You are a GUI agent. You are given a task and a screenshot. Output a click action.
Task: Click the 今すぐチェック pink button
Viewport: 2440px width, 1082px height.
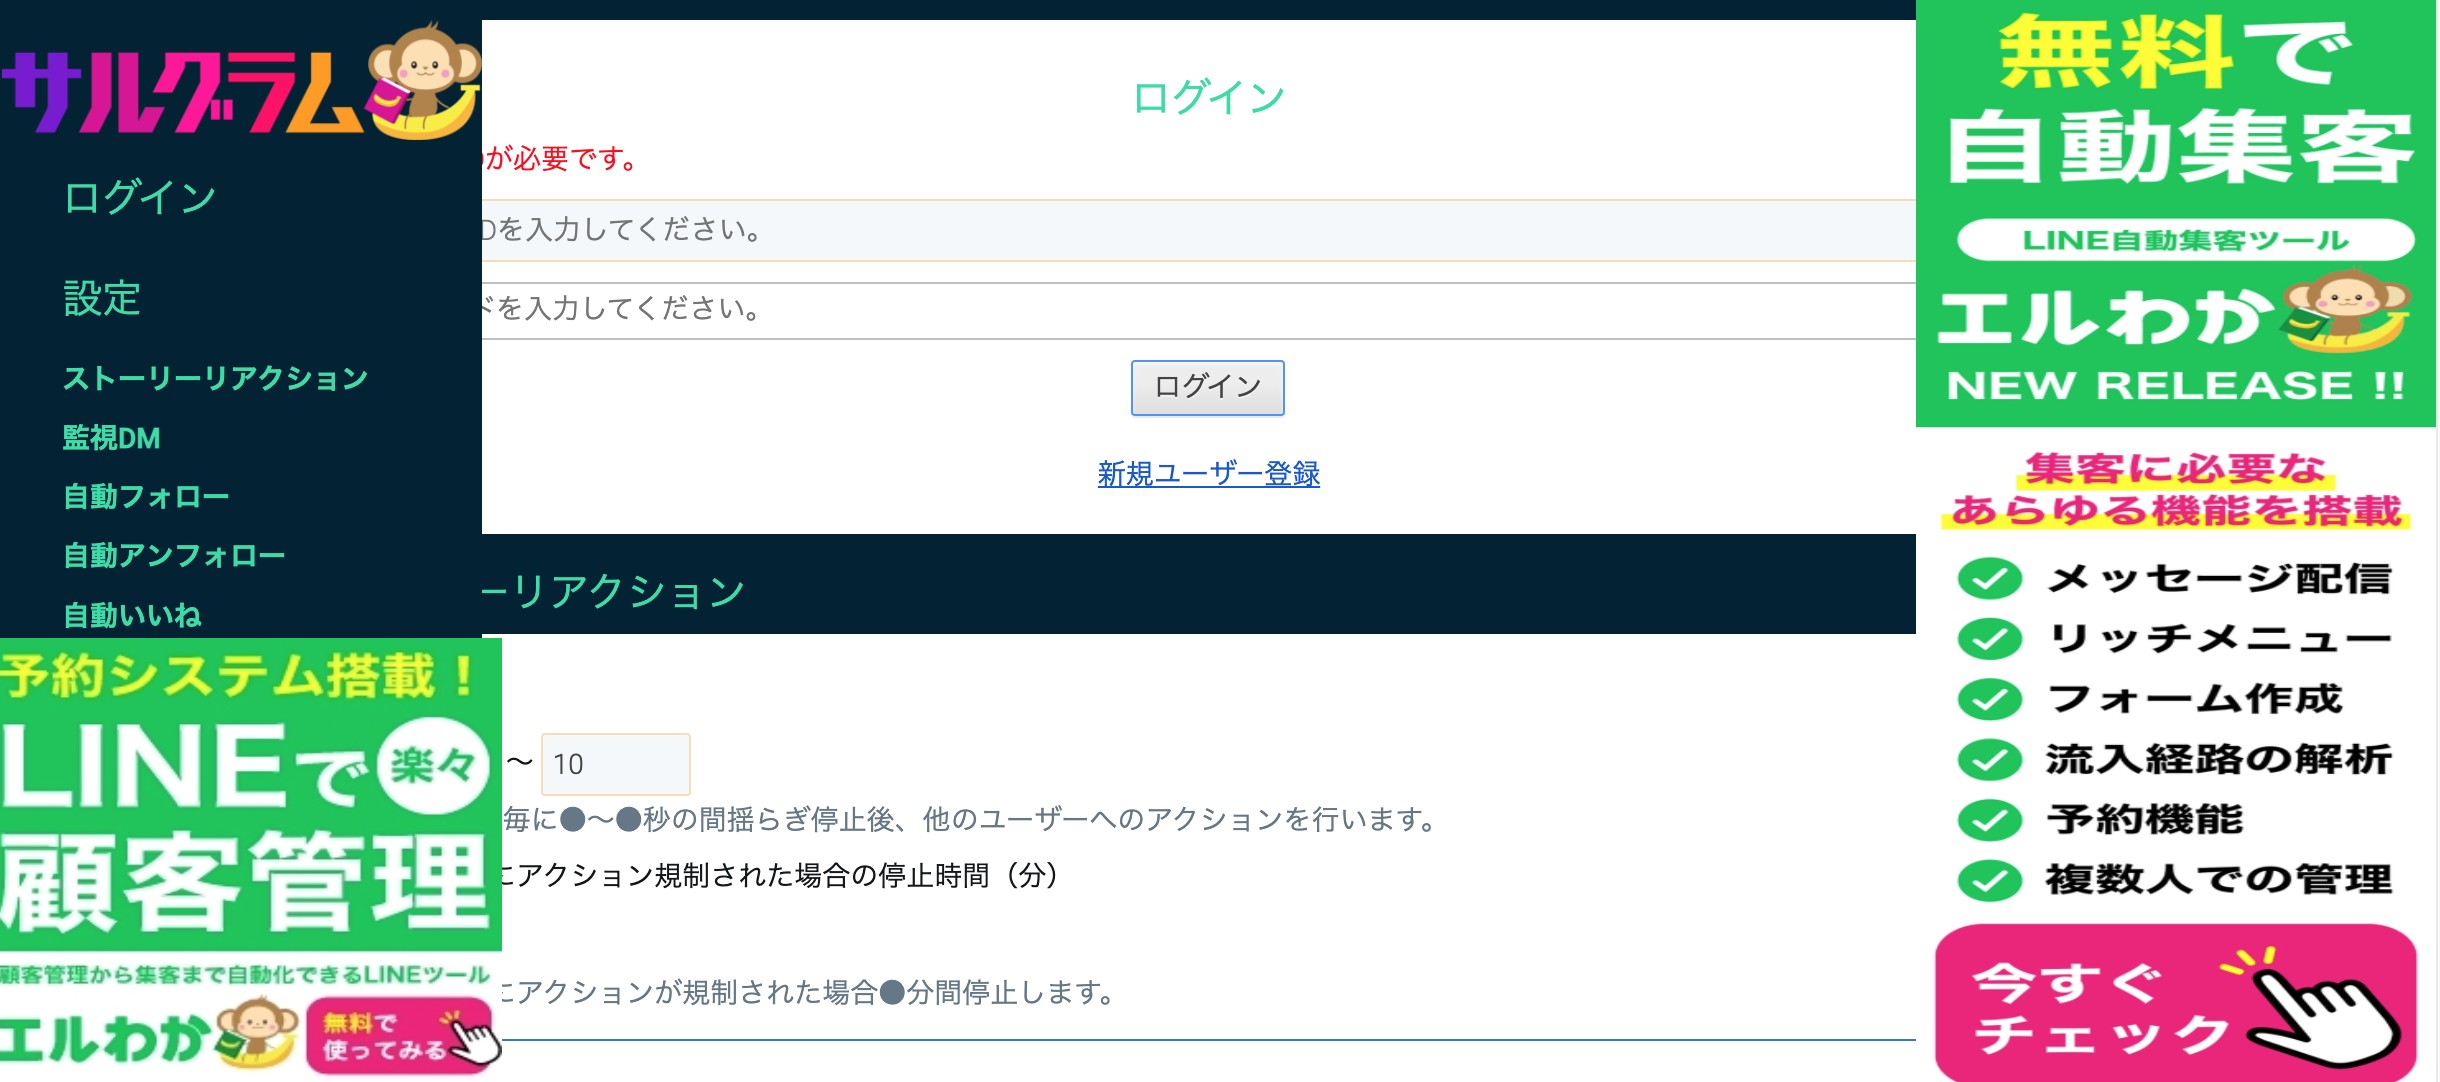(2176, 1003)
